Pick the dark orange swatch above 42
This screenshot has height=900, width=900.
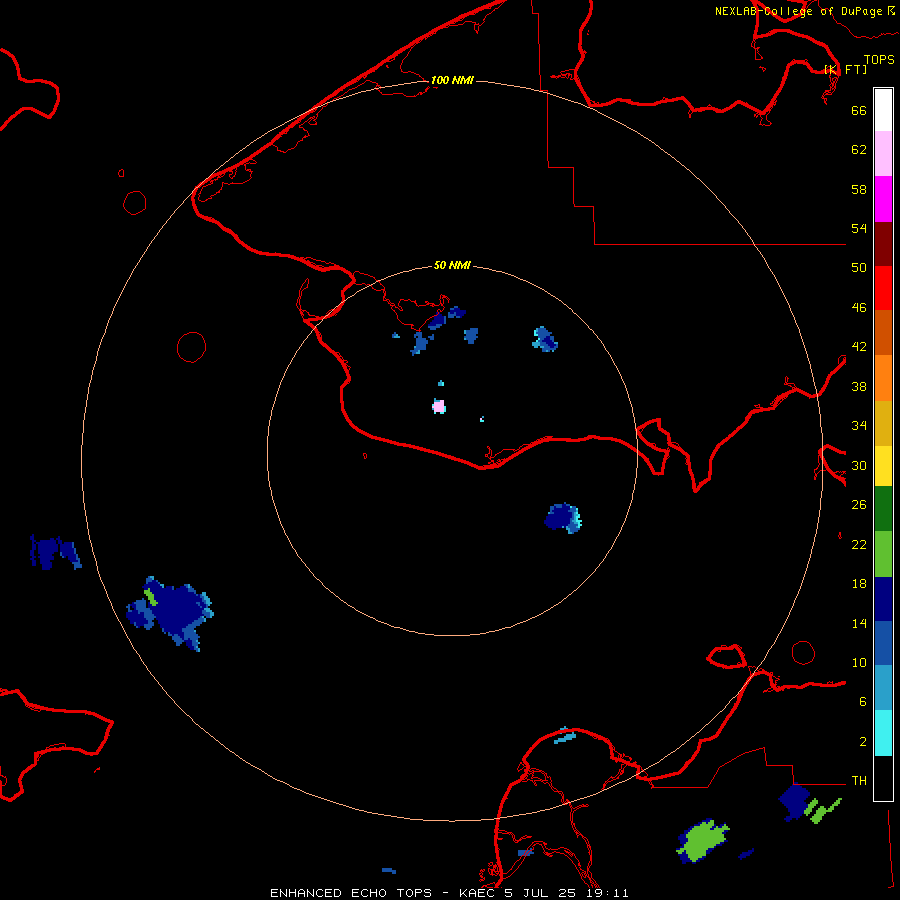coord(883,332)
